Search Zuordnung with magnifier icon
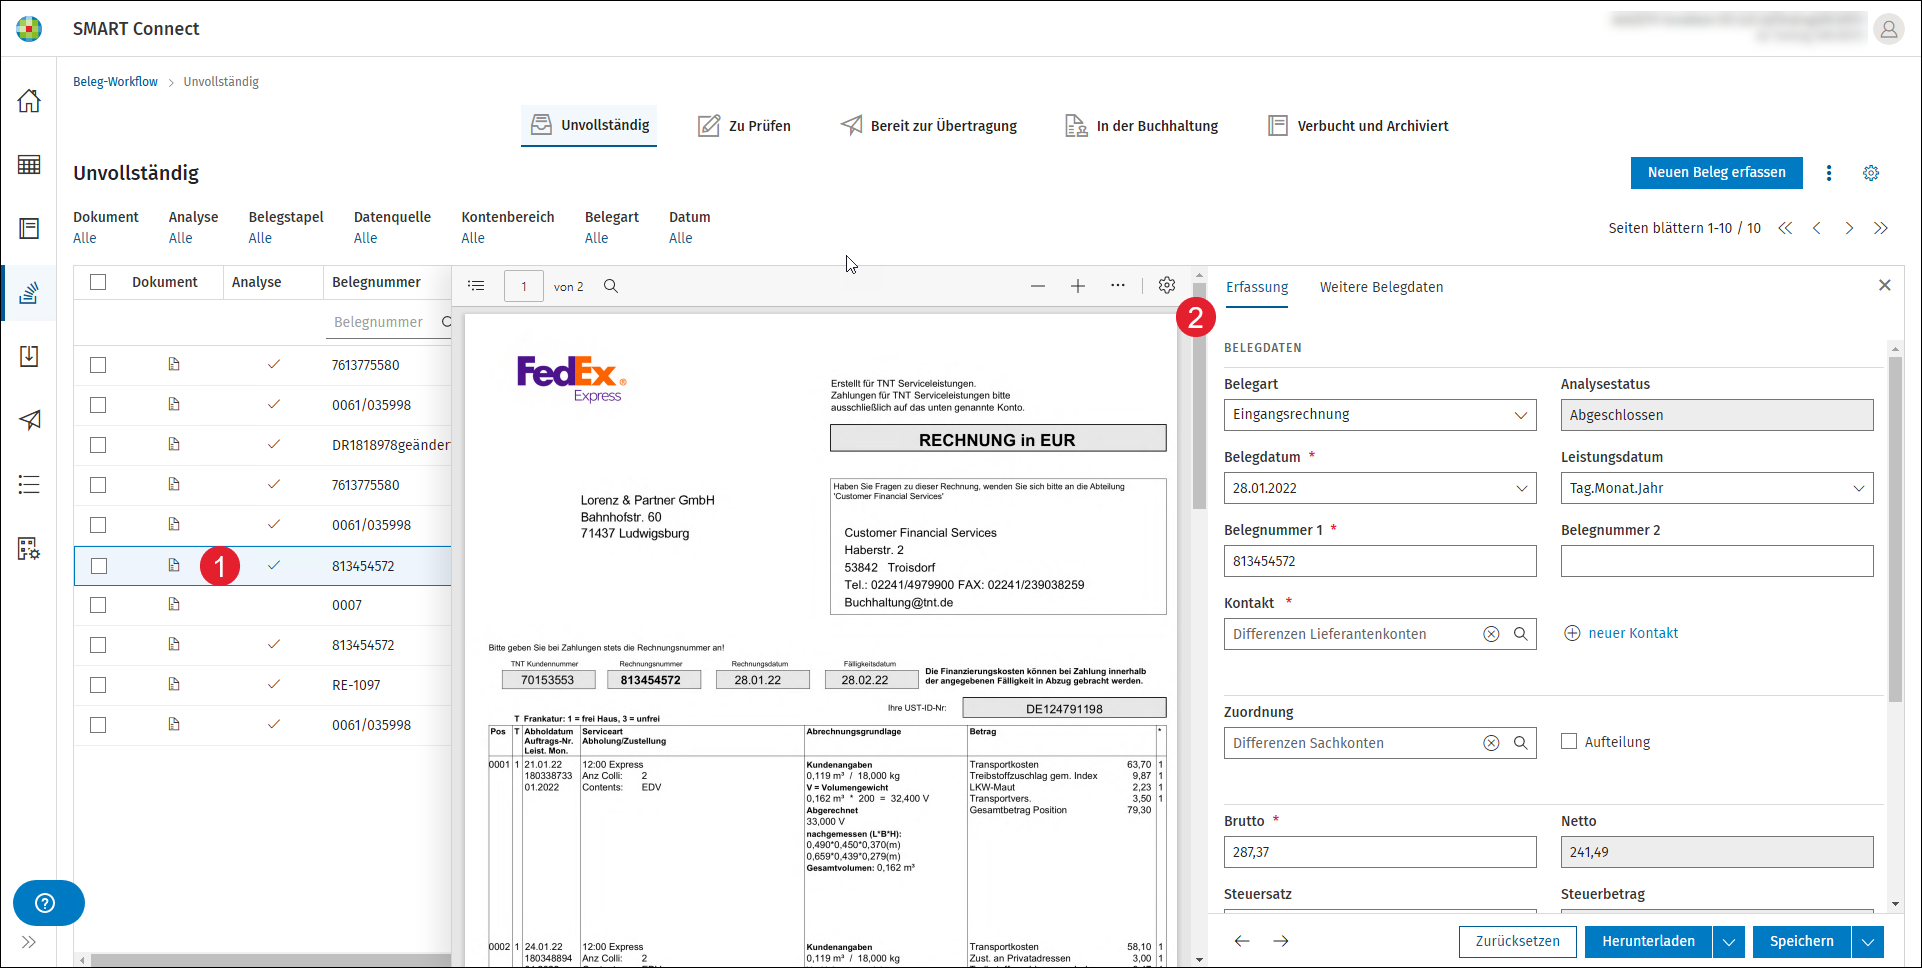 click(x=1520, y=743)
